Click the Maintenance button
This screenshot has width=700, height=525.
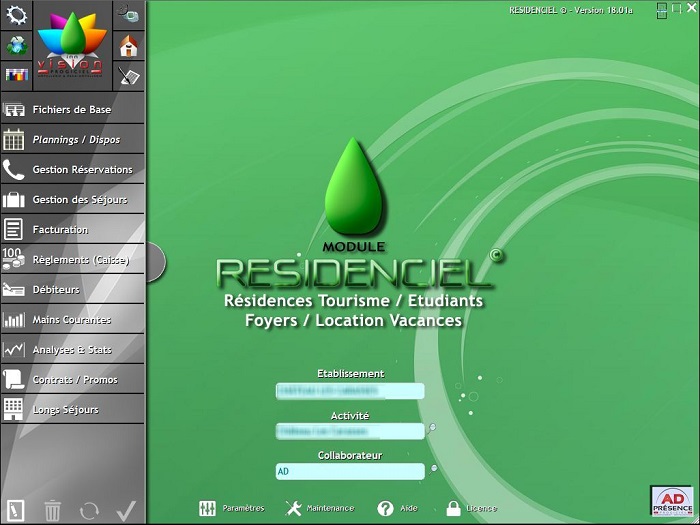point(320,508)
